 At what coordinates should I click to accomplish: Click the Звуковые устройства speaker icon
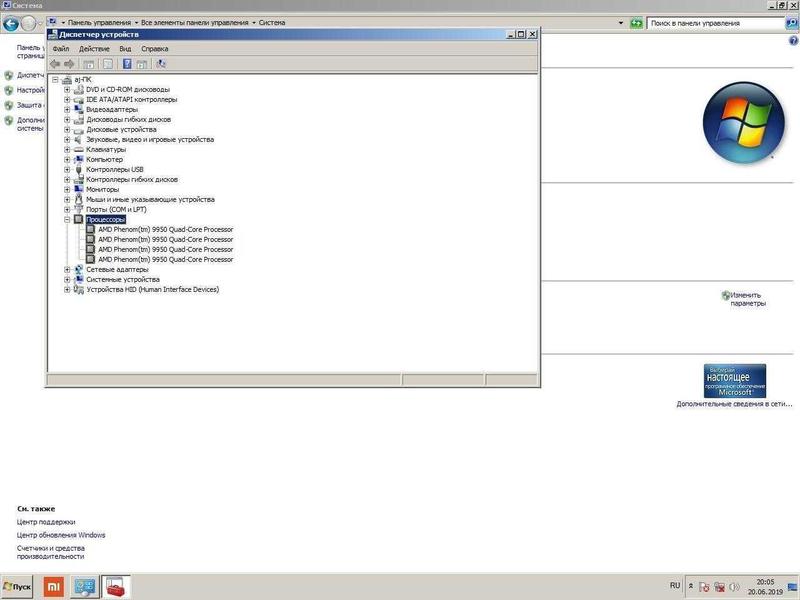(79, 139)
